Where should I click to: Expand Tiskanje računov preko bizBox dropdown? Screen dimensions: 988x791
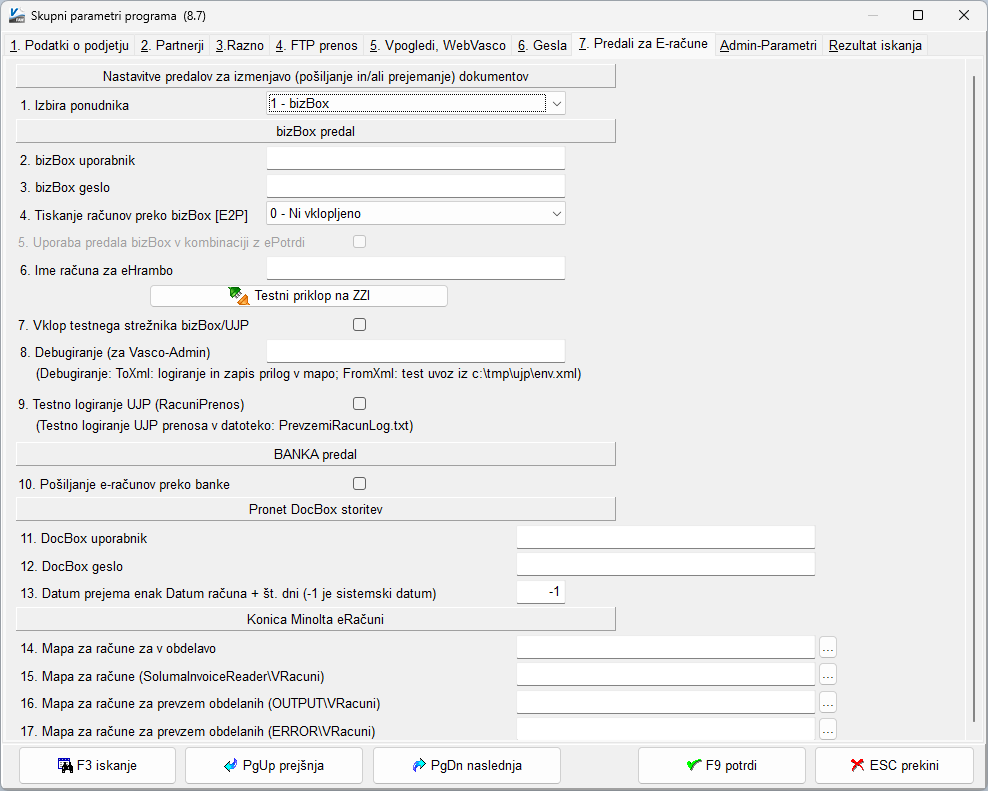tap(416, 214)
